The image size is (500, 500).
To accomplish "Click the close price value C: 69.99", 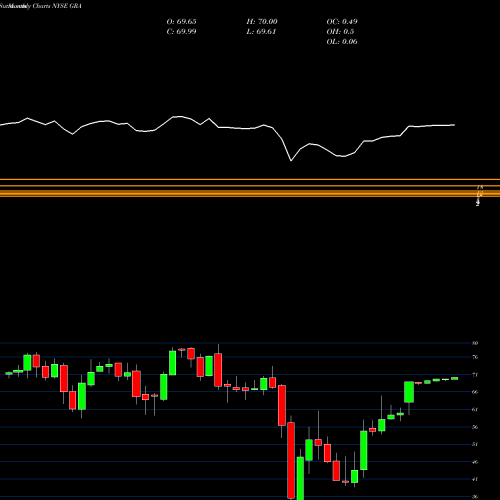I will [x=181, y=32].
